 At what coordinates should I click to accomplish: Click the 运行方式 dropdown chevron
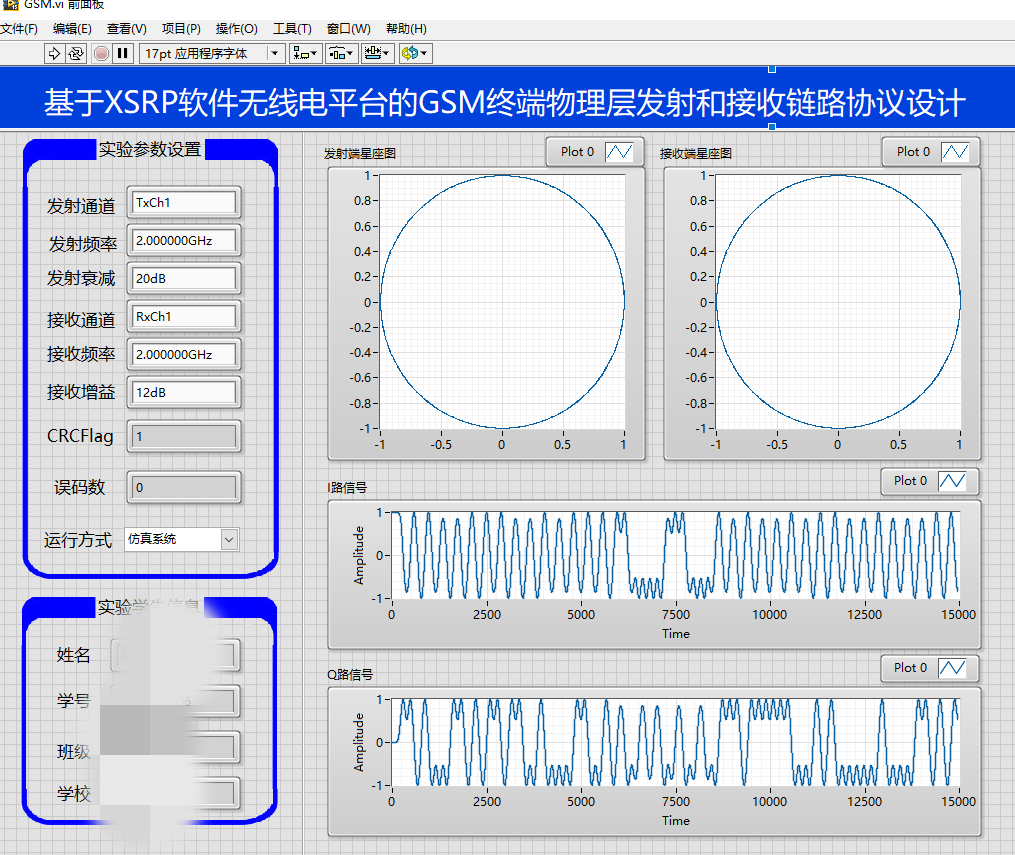tap(229, 539)
